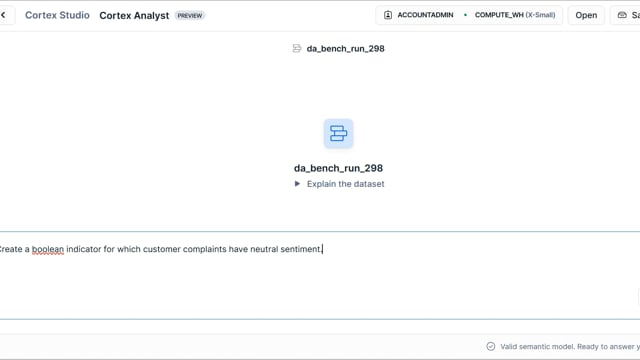Click inside the question input field
Image resolution: width=640 pixels, height=360 pixels.
tap(320, 276)
